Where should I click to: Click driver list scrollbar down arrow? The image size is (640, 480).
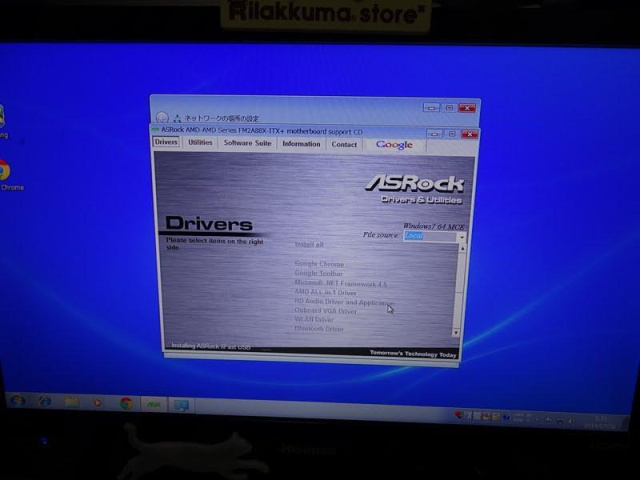pyautogui.click(x=456, y=333)
